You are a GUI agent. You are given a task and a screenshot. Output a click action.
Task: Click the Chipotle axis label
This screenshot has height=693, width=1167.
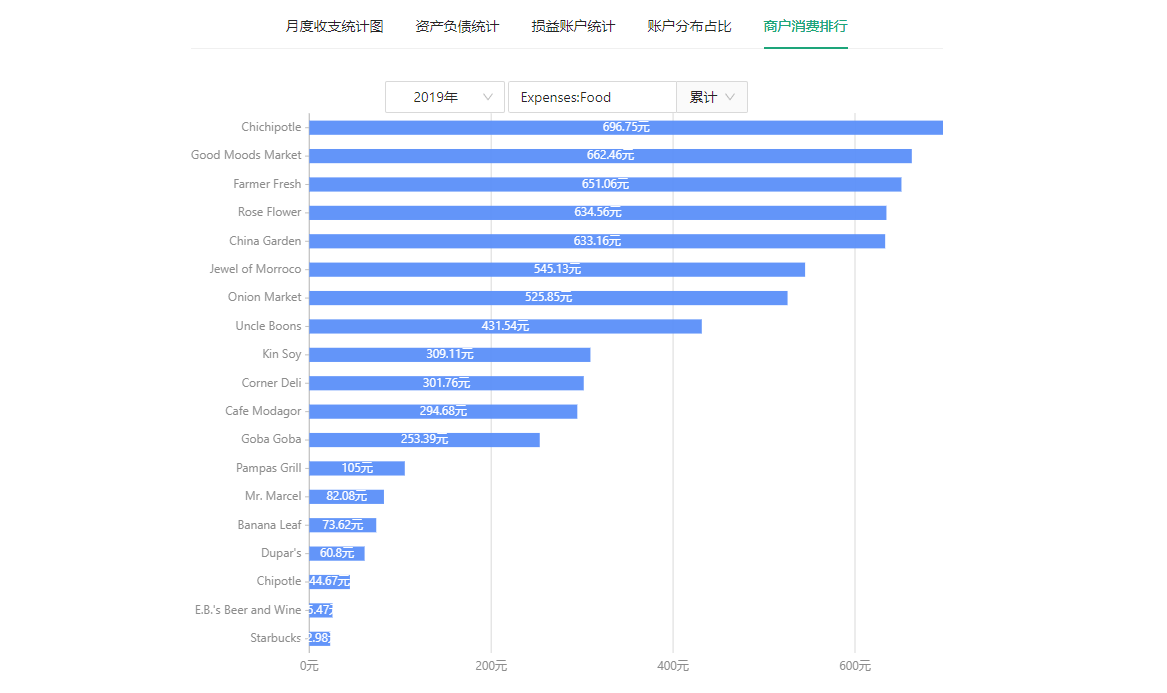point(278,581)
